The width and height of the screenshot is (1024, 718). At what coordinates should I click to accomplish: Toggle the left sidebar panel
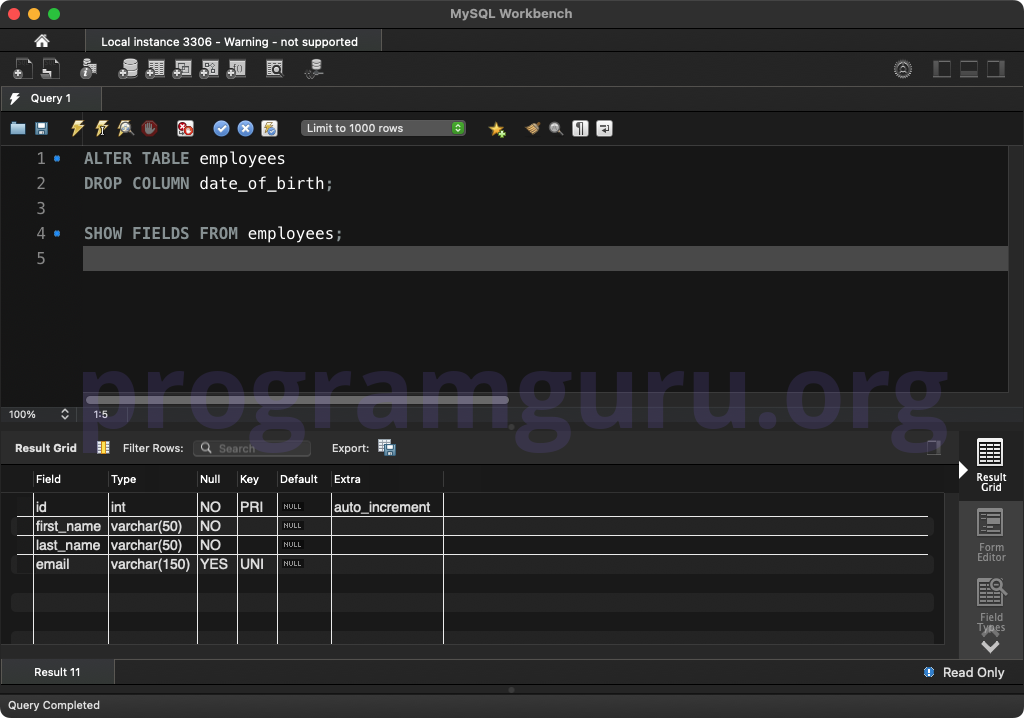pos(942,69)
